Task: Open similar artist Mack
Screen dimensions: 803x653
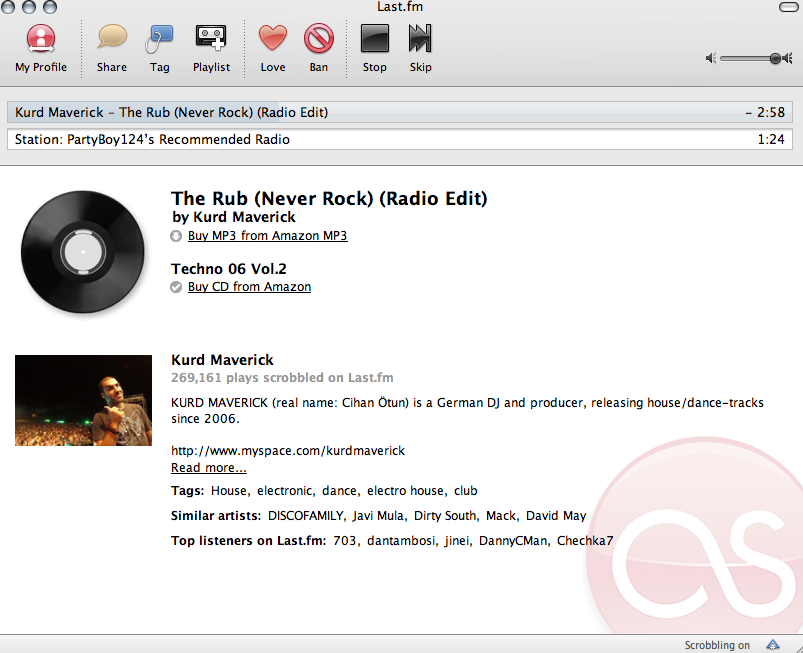Action: [501, 516]
